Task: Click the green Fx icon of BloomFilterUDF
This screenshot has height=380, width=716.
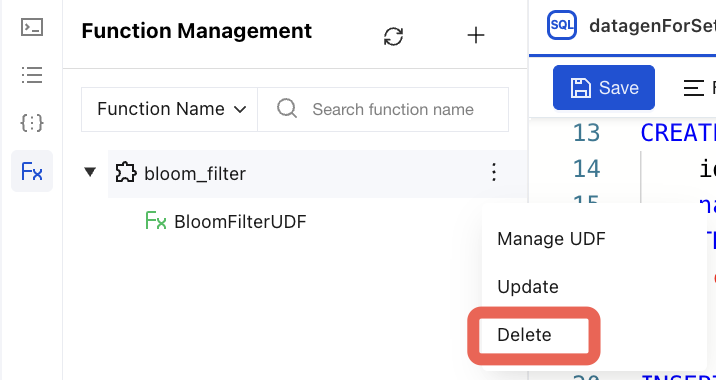Action: tap(156, 221)
